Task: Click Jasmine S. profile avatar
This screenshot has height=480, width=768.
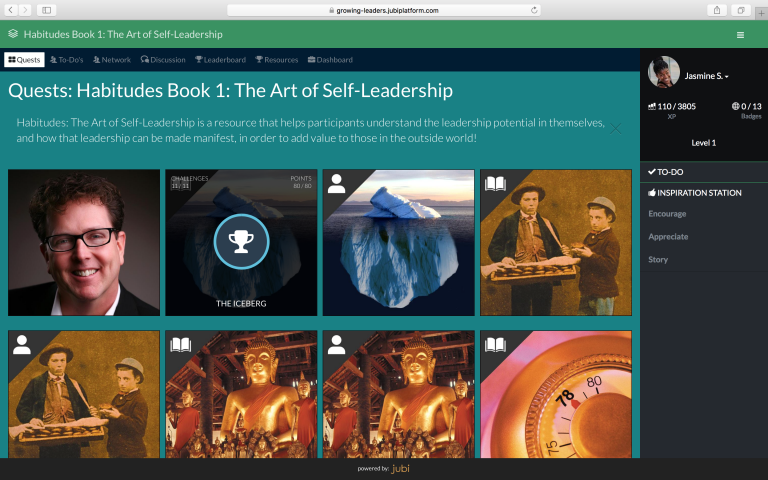Action: pyautogui.click(x=664, y=72)
